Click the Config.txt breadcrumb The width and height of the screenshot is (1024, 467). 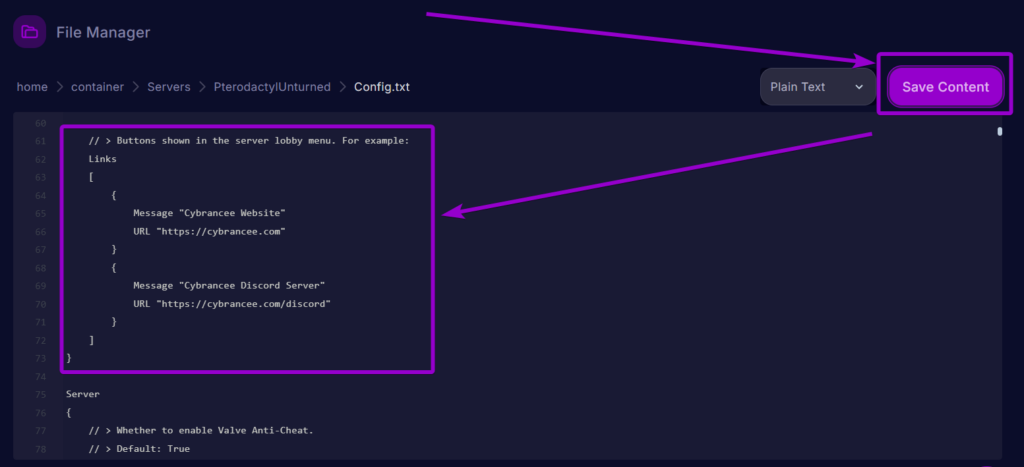click(x=381, y=87)
